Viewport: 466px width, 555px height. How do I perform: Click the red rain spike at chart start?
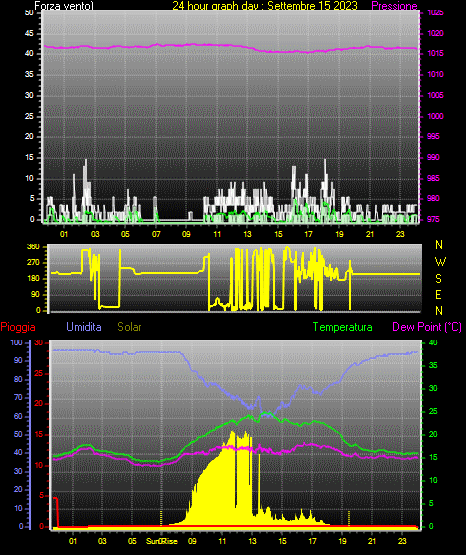(x=56, y=511)
